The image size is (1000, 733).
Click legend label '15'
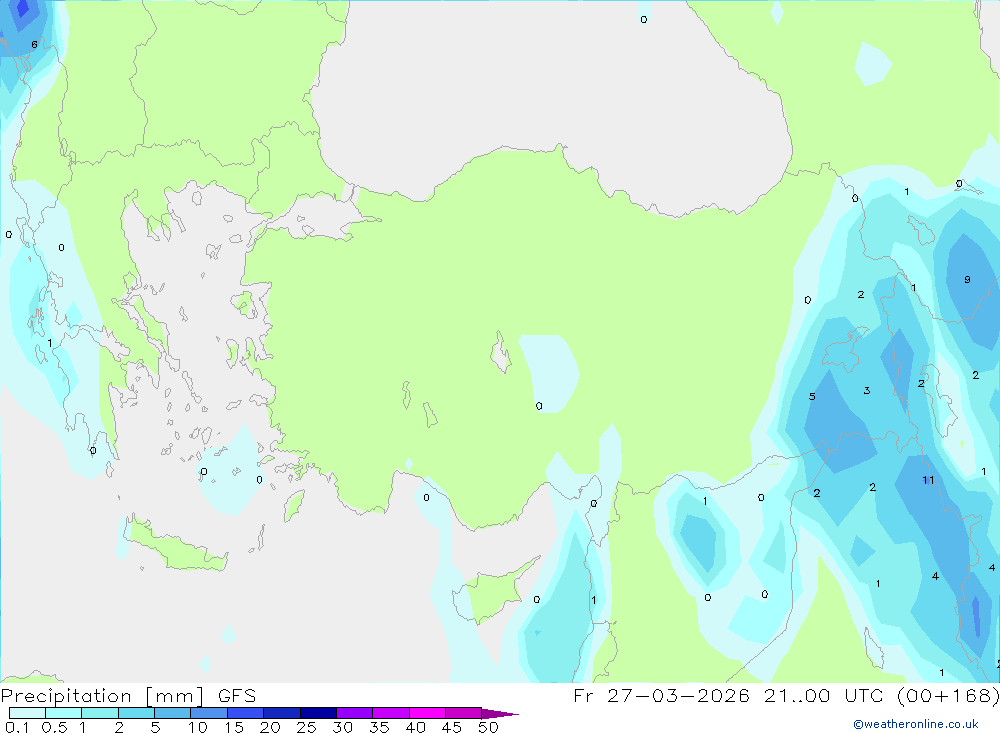pos(234,727)
